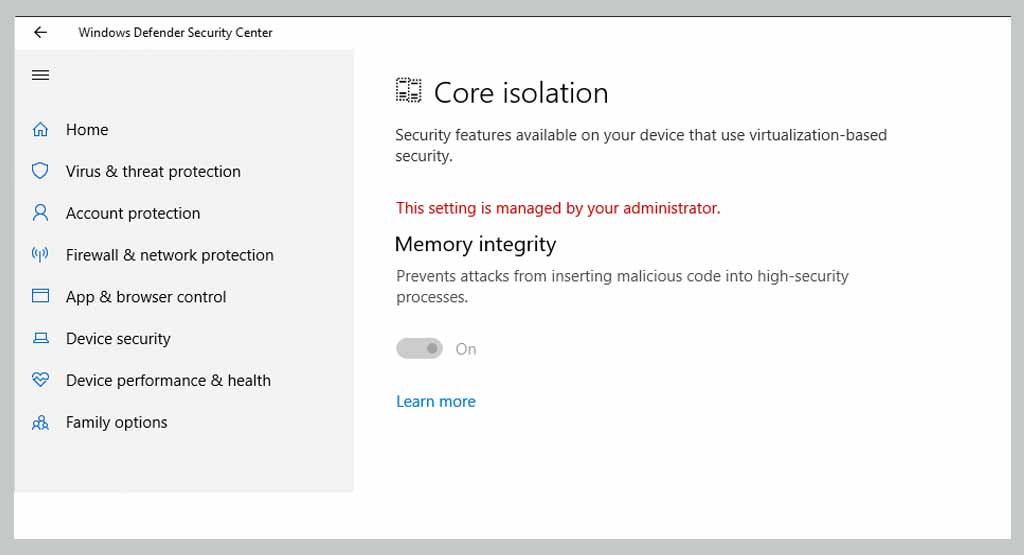Click the On label beside the switch
The width and height of the screenshot is (1024, 555).
[466, 349]
